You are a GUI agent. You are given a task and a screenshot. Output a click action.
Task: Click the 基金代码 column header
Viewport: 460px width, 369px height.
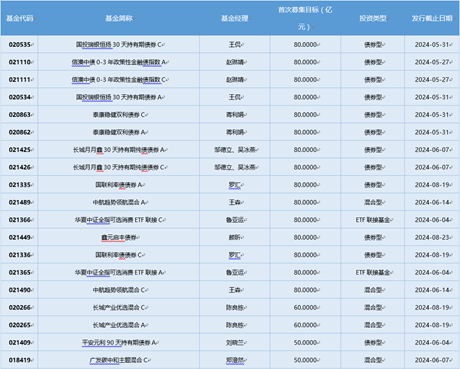pos(20,18)
